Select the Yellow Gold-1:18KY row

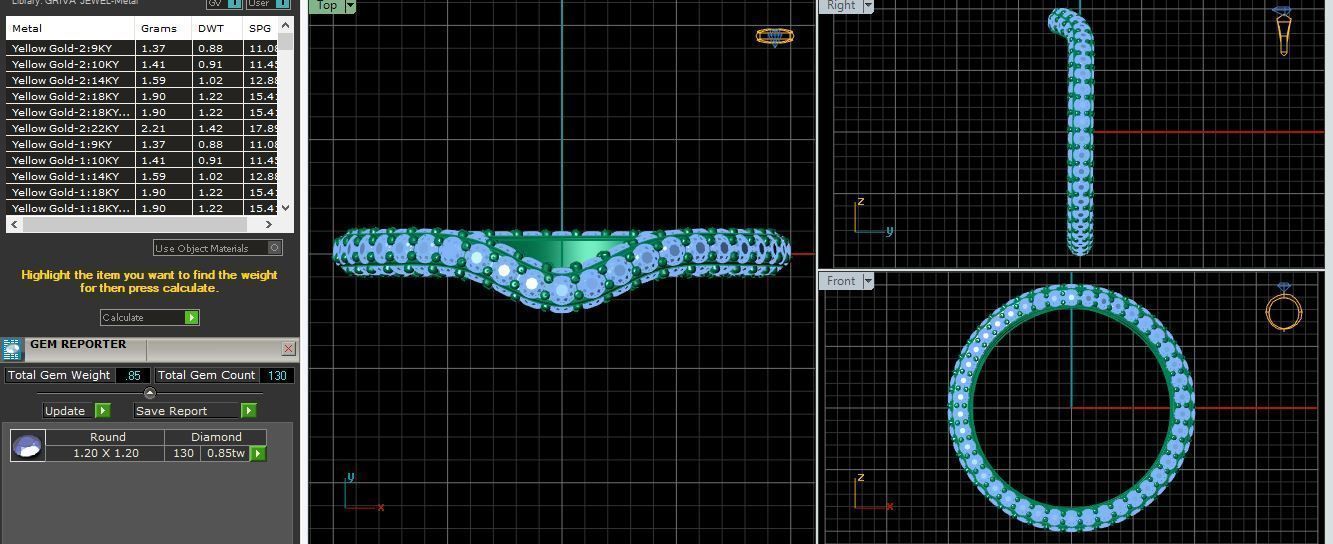pyautogui.click(x=142, y=192)
